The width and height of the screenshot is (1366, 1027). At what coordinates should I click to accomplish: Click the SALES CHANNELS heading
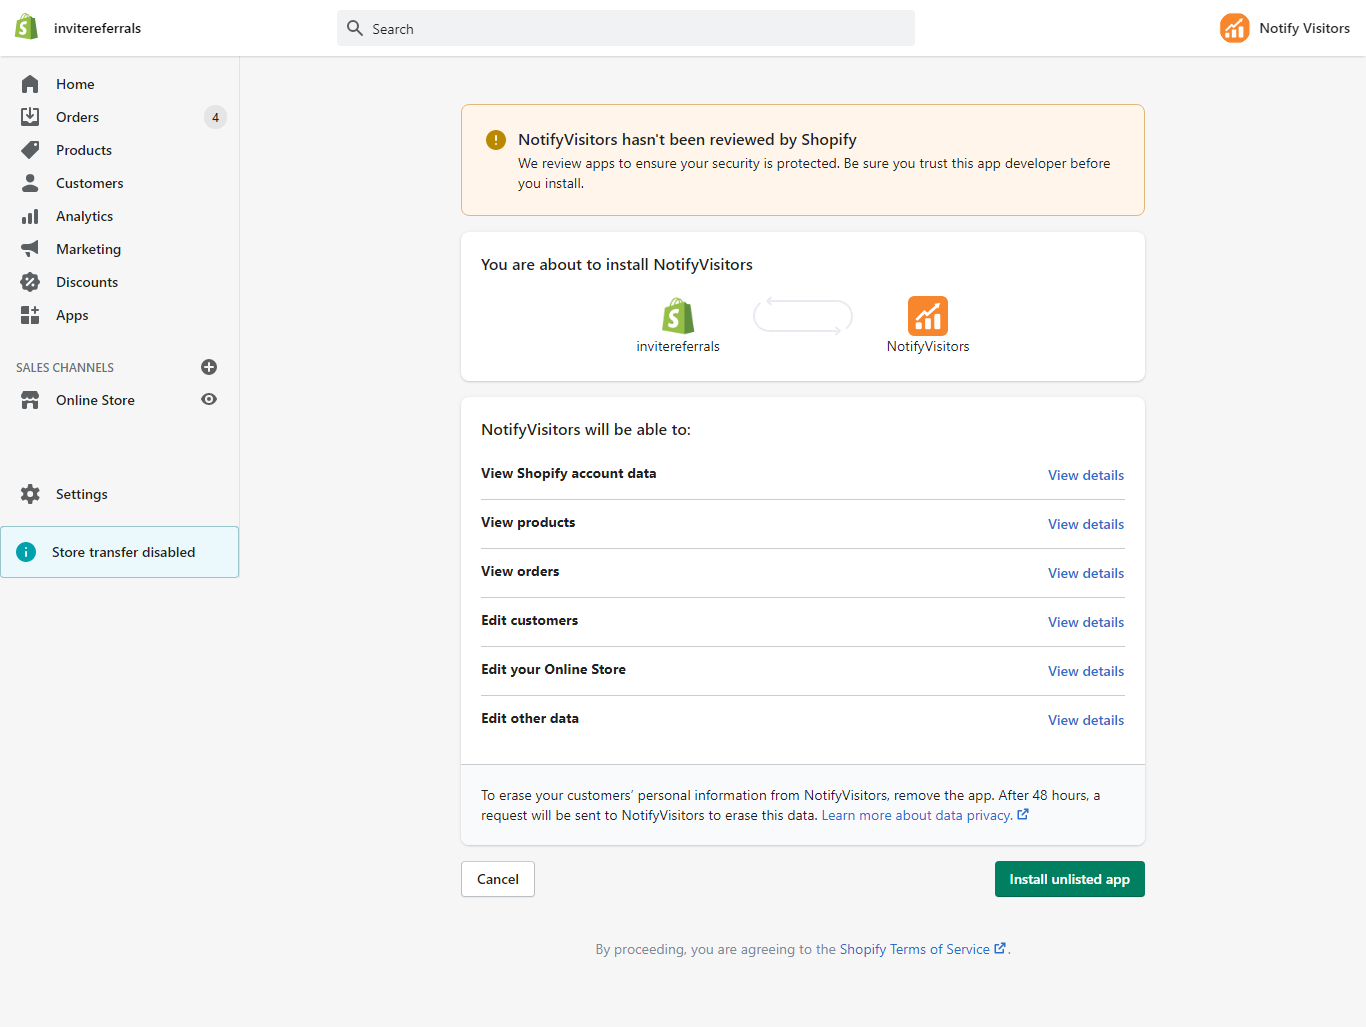[65, 368]
